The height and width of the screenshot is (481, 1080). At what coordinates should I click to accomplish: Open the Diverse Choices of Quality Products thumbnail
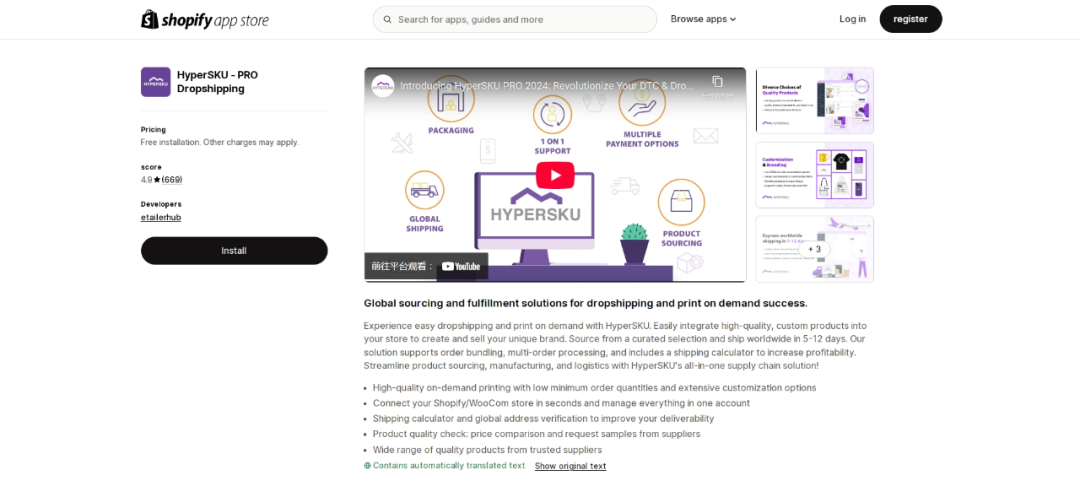tap(814, 100)
